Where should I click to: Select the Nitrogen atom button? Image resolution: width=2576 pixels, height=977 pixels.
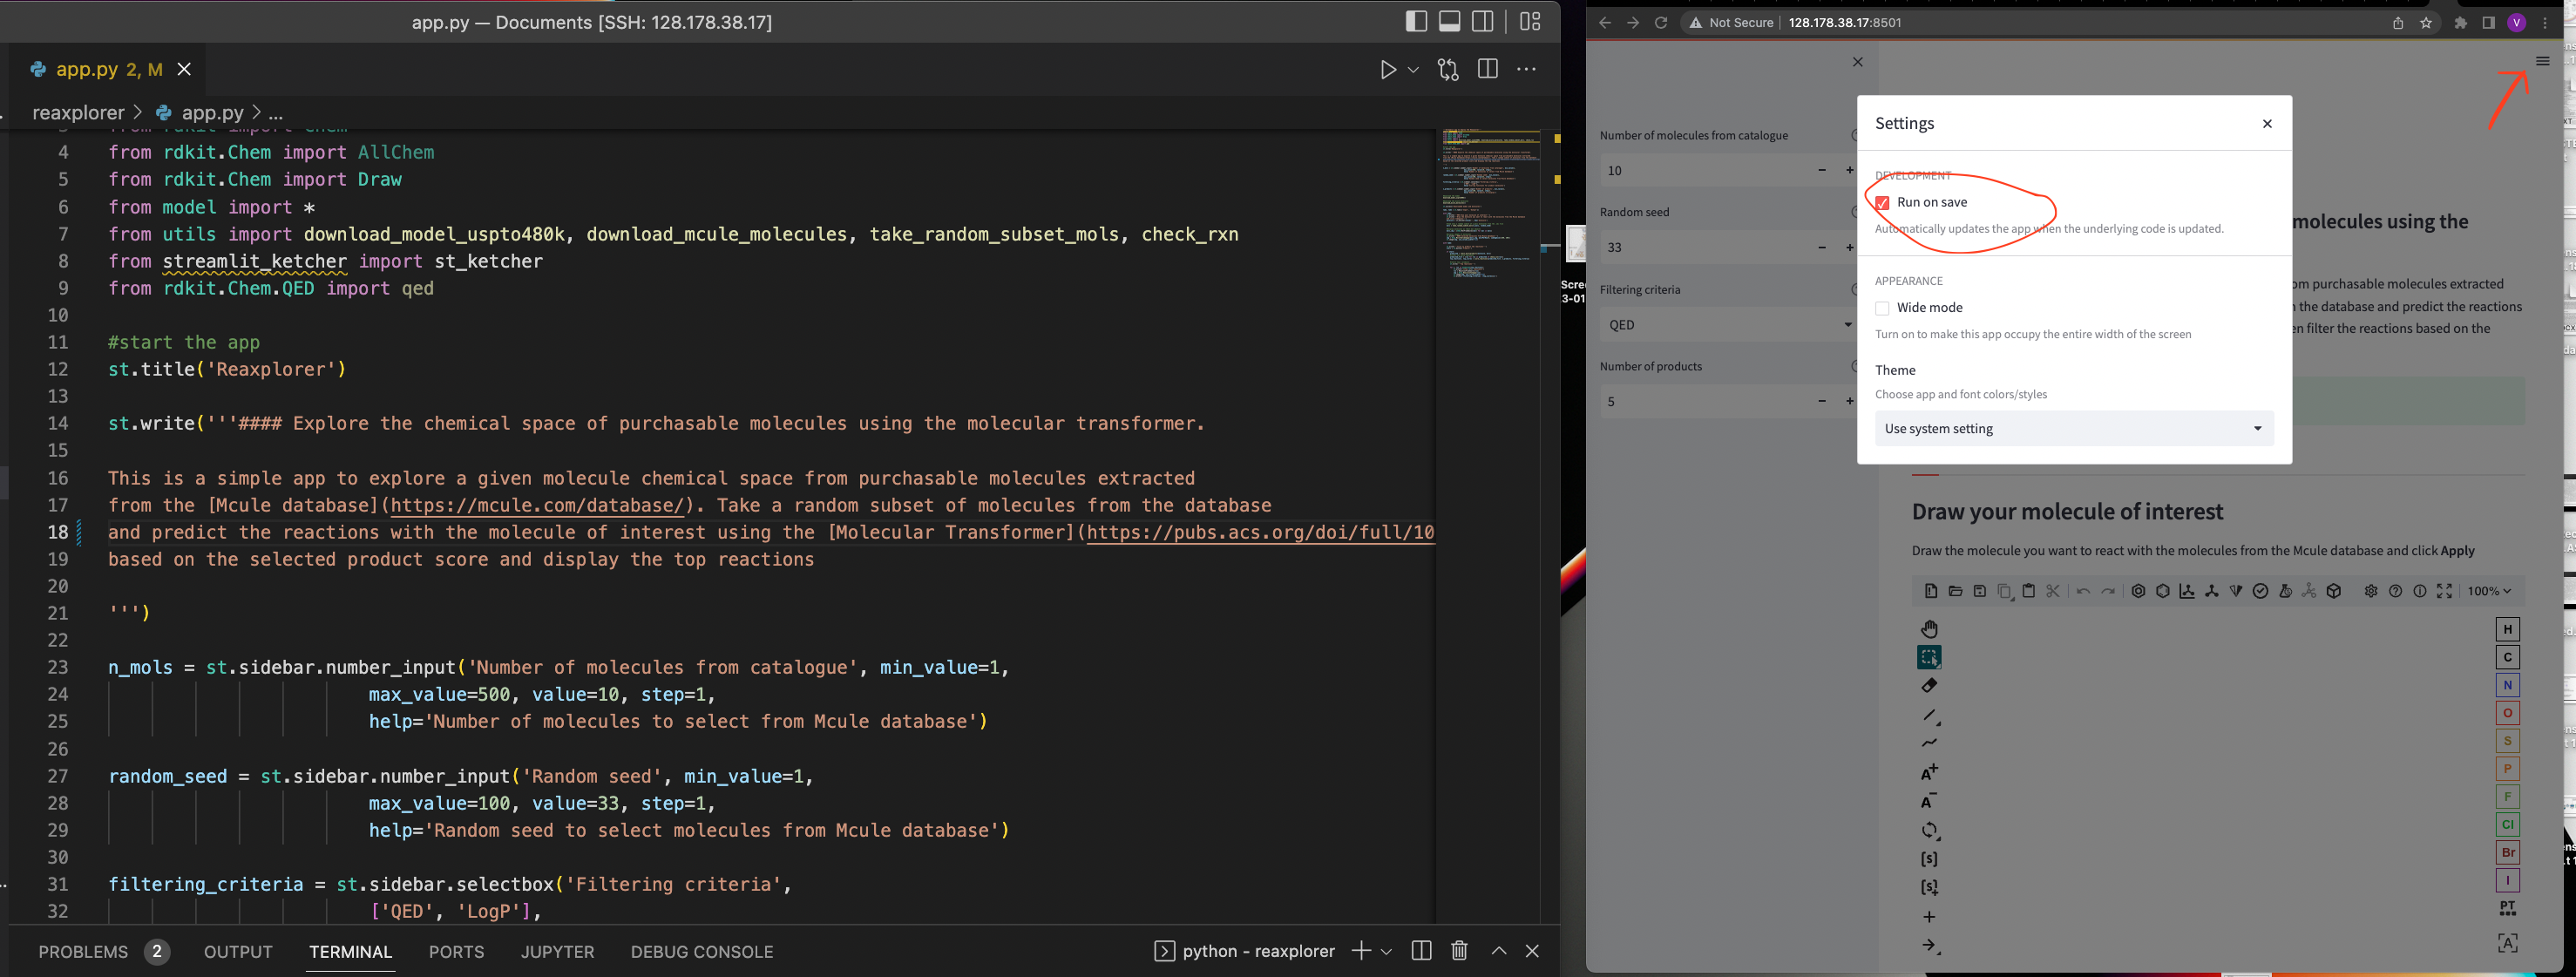[x=2507, y=685]
